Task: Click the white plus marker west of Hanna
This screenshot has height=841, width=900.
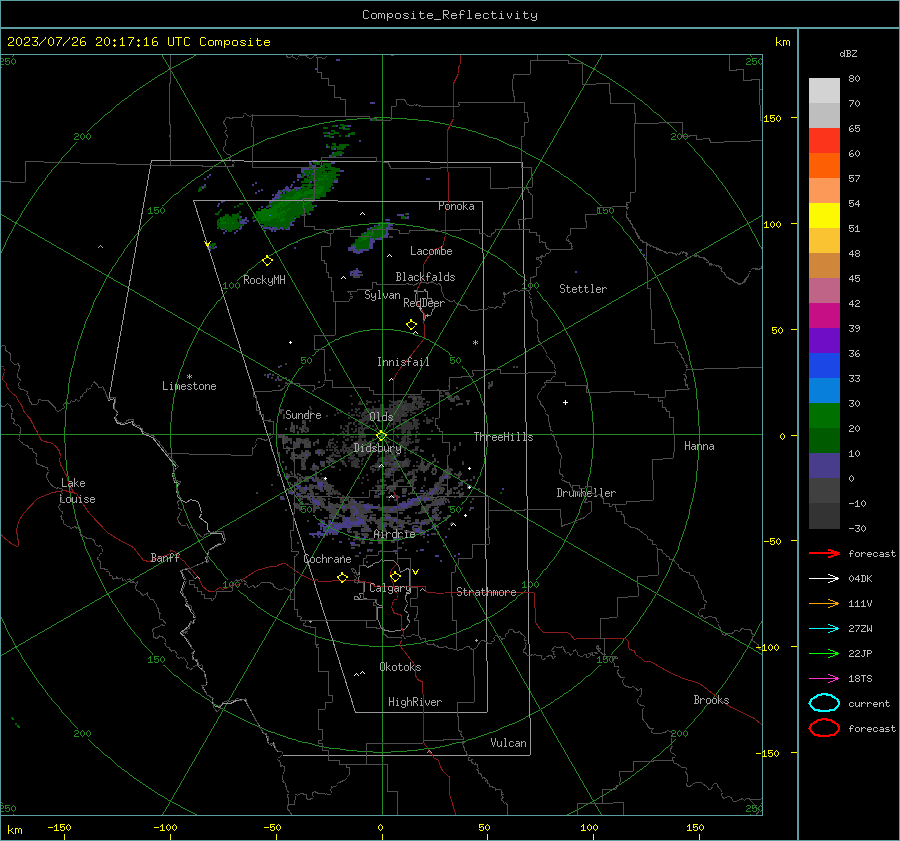Action: click(565, 402)
